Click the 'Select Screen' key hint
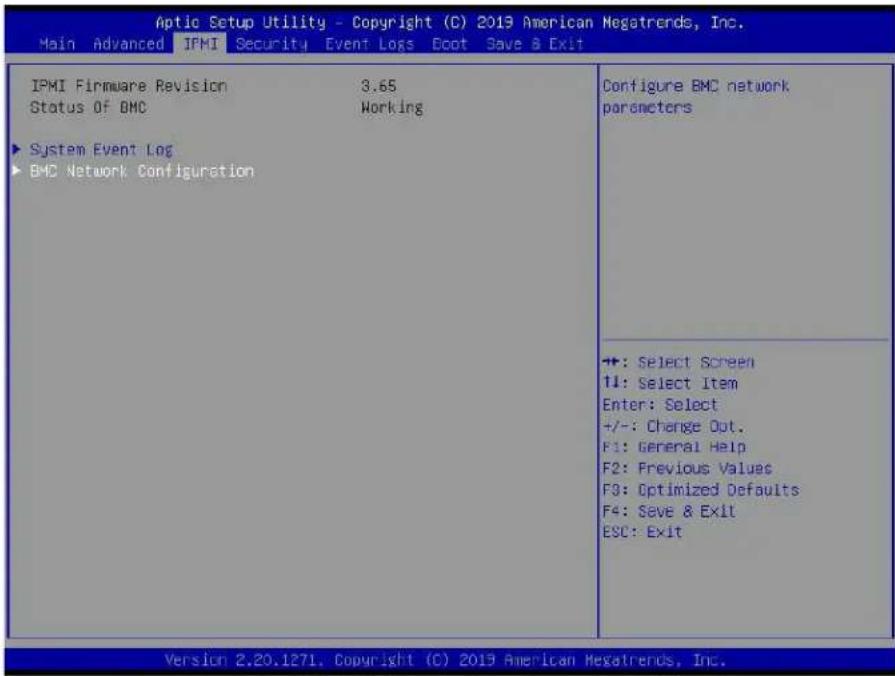This screenshot has height=676, width=895. [x=679, y=363]
